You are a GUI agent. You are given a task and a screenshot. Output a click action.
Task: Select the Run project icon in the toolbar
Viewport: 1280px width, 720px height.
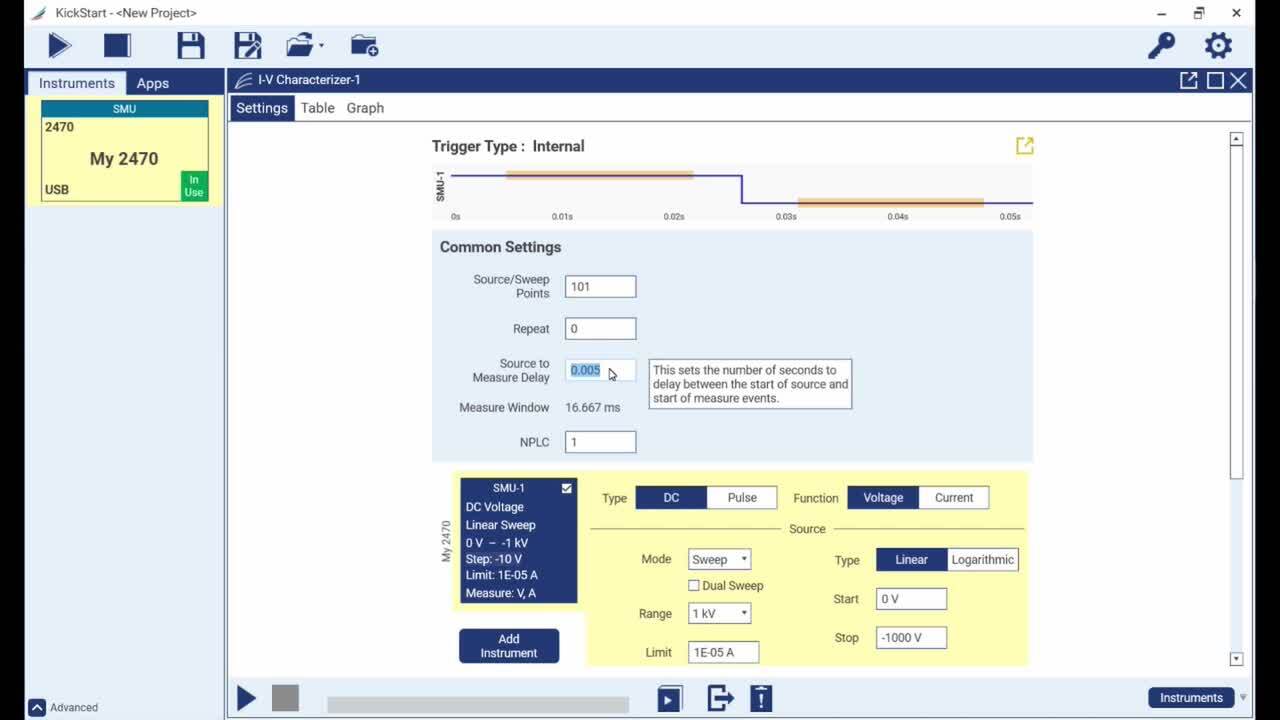tap(58, 45)
